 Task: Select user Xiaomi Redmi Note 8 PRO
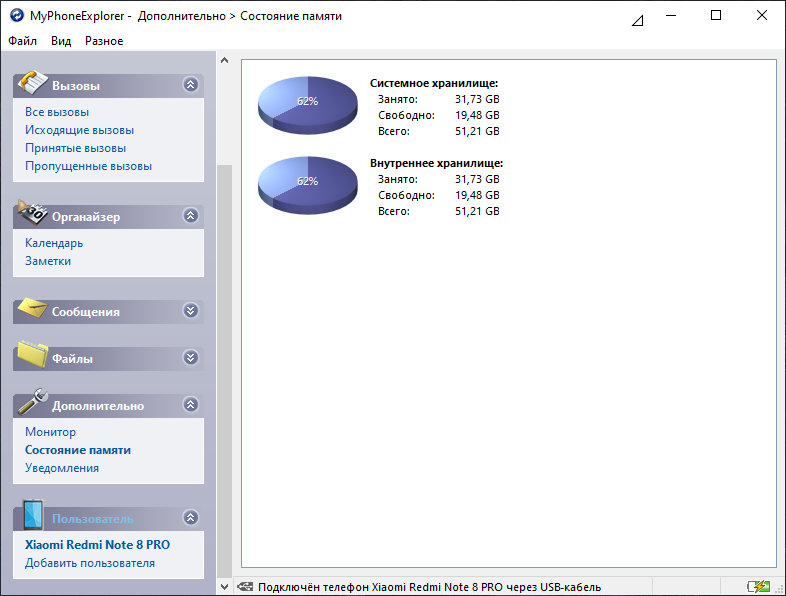pos(97,544)
